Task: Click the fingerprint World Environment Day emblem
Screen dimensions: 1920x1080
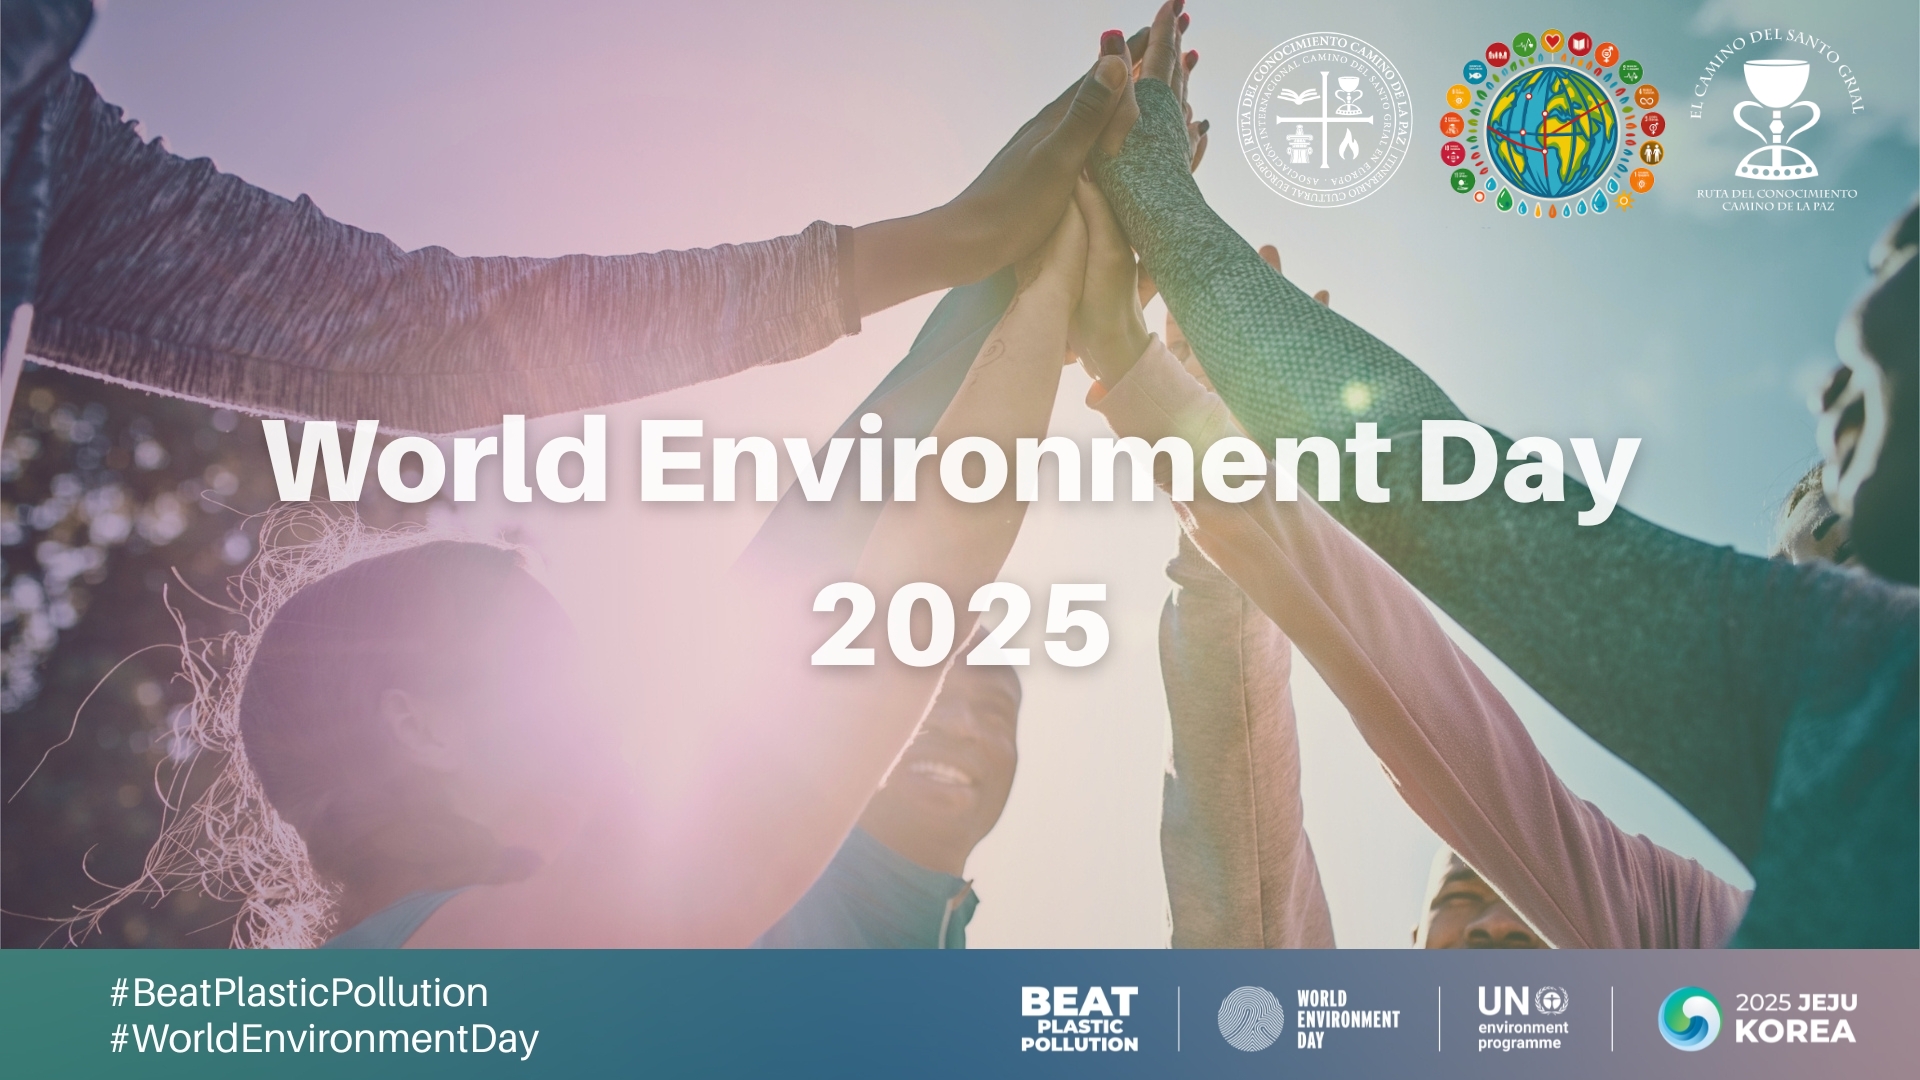Action: pos(1250,1019)
